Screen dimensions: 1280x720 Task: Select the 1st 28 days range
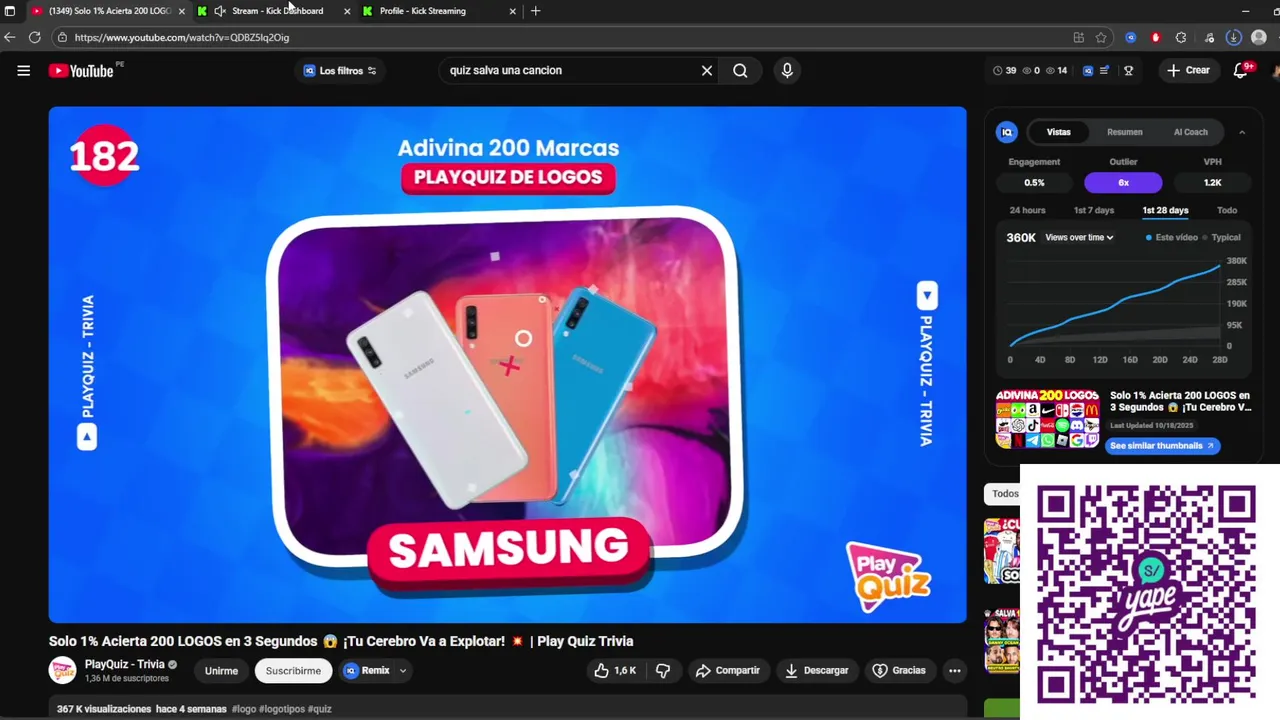coord(1165,211)
